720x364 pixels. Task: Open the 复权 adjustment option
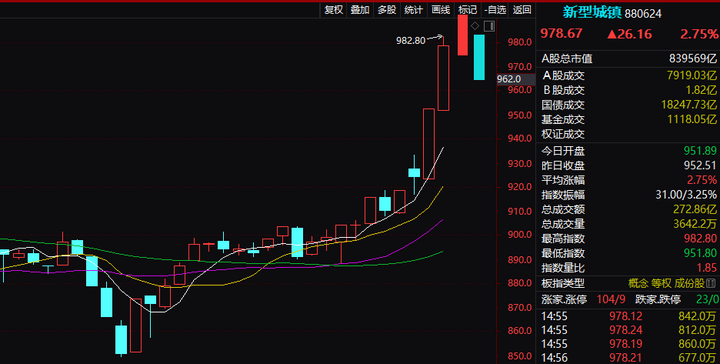pyautogui.click(x=333, y=10)
